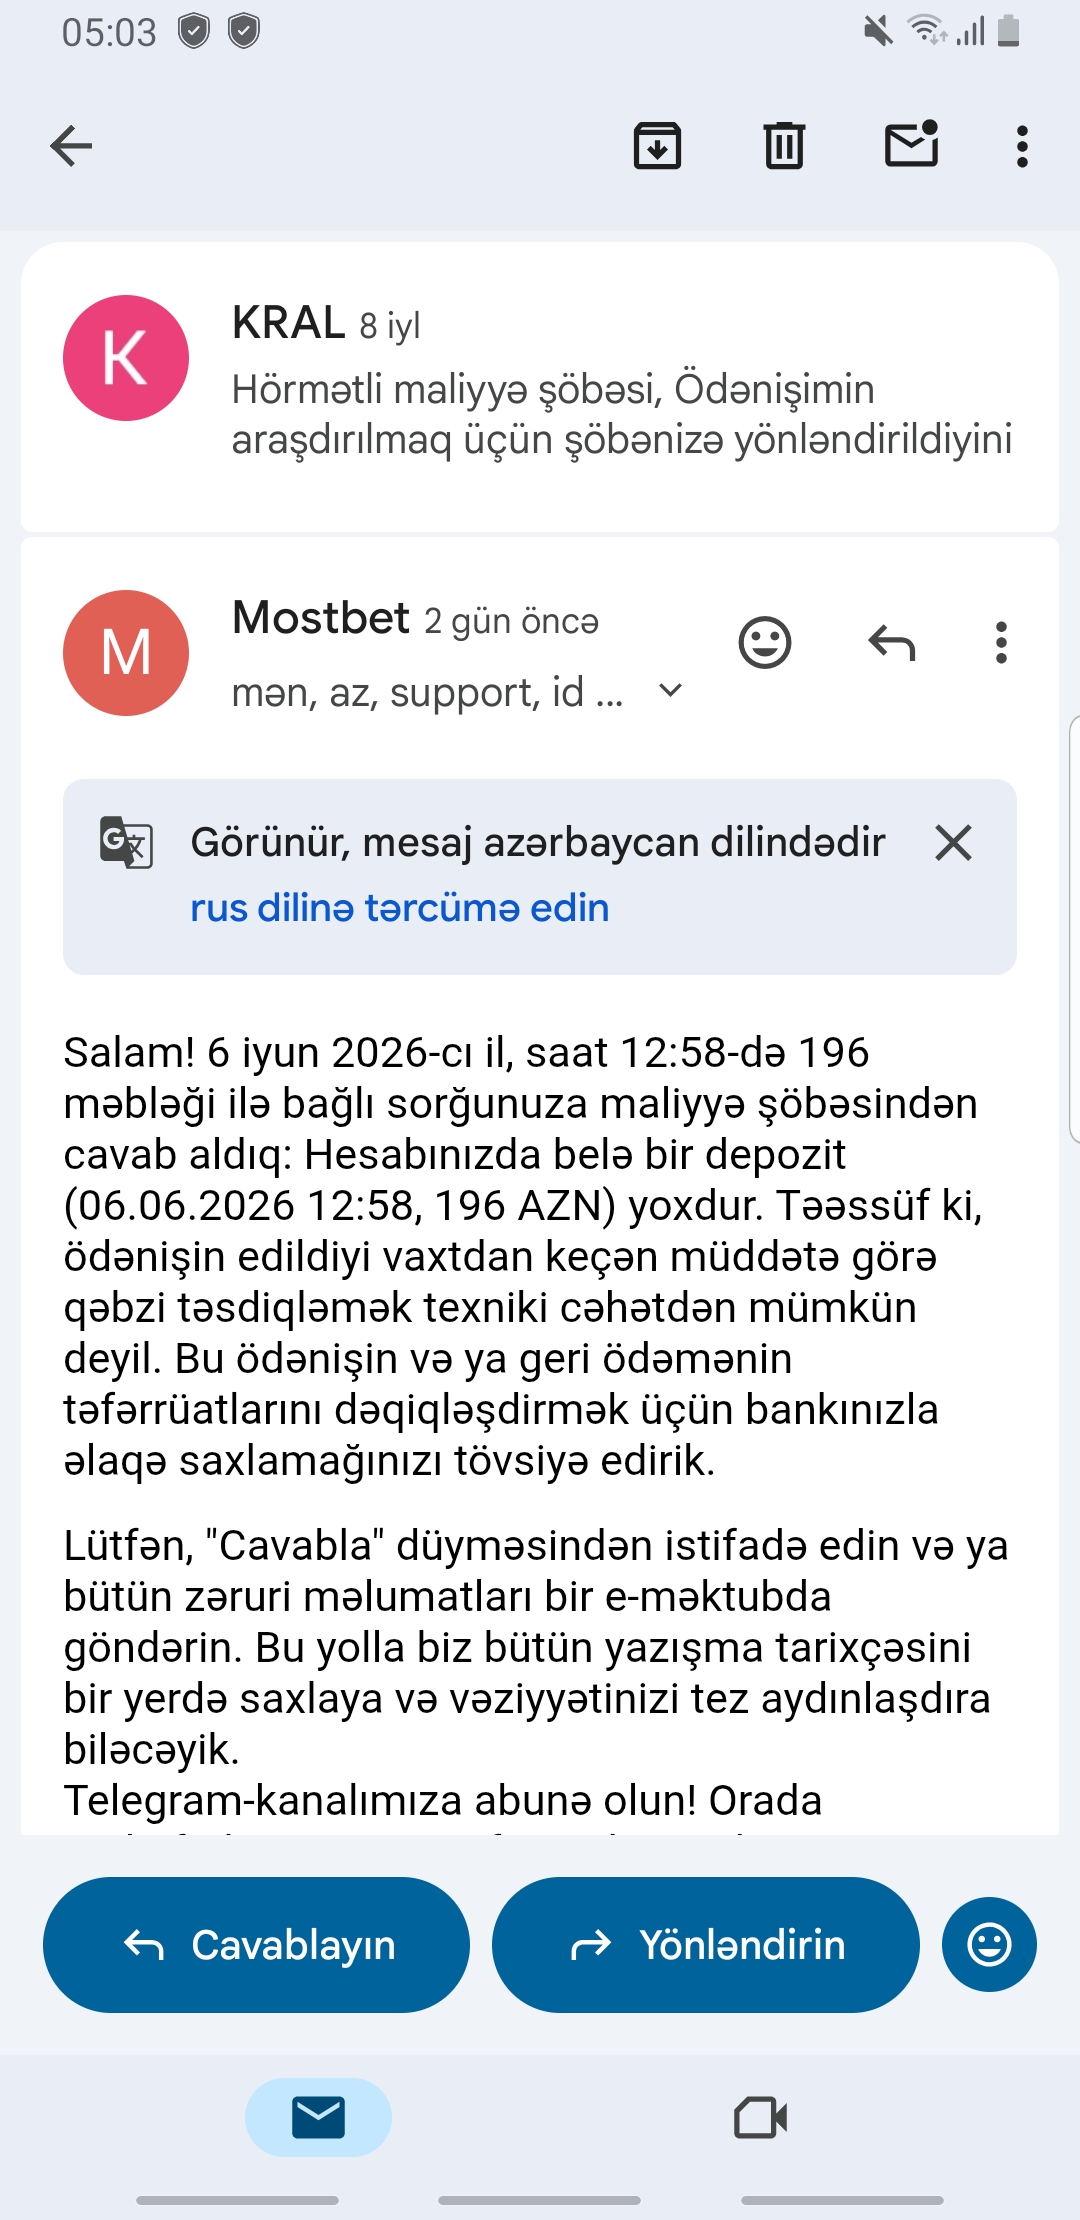
Task: Archive this email conversation
Action: click(x=657, y=146)
